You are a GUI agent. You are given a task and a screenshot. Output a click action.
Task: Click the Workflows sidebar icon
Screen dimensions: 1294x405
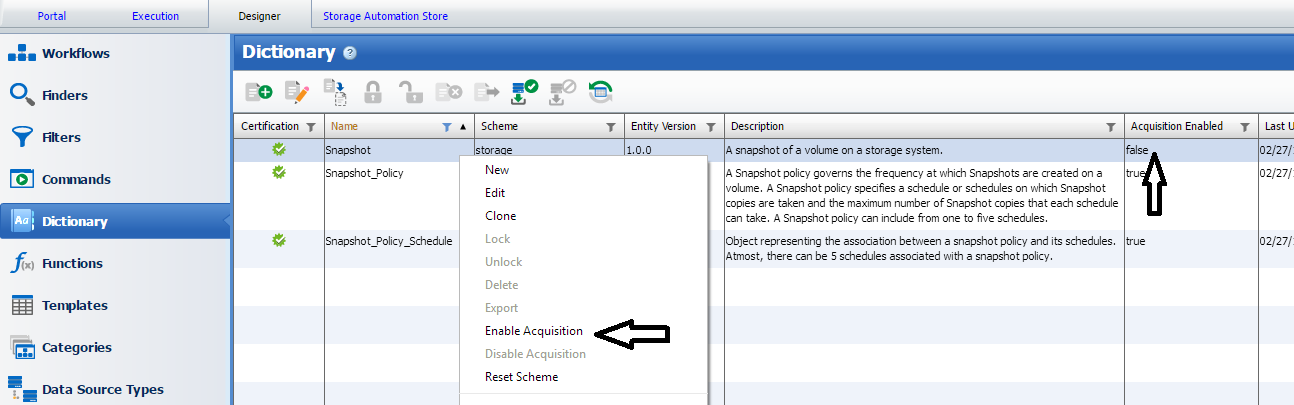point(22,53)
